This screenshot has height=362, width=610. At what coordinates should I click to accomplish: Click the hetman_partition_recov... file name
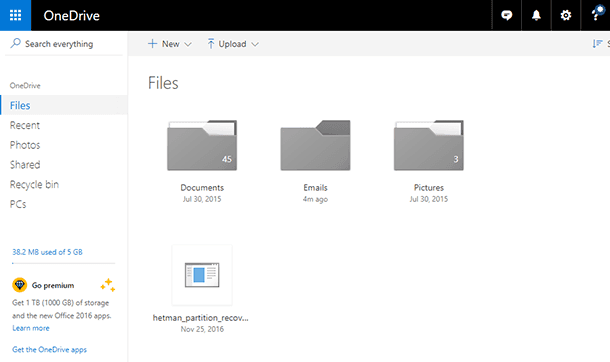pyautogui.click(x=200, y=318)
